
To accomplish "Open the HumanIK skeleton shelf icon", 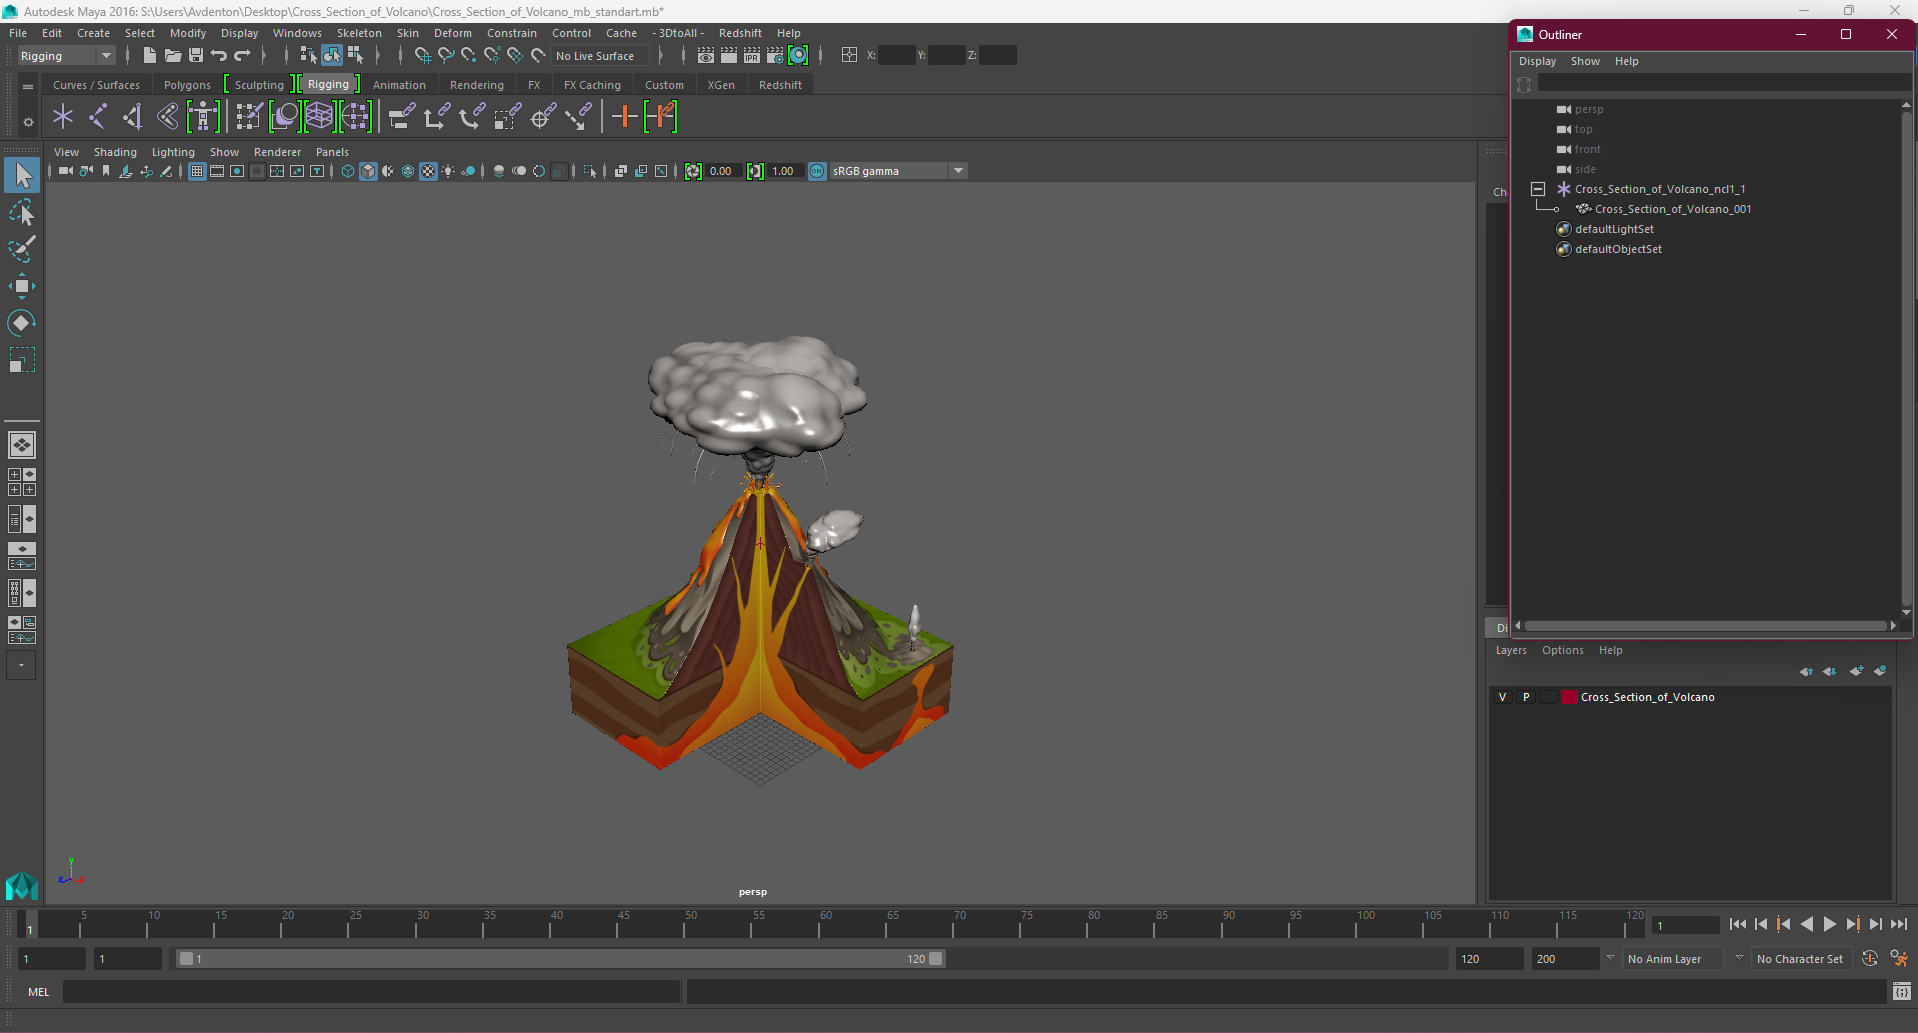I will pos(203,117).
